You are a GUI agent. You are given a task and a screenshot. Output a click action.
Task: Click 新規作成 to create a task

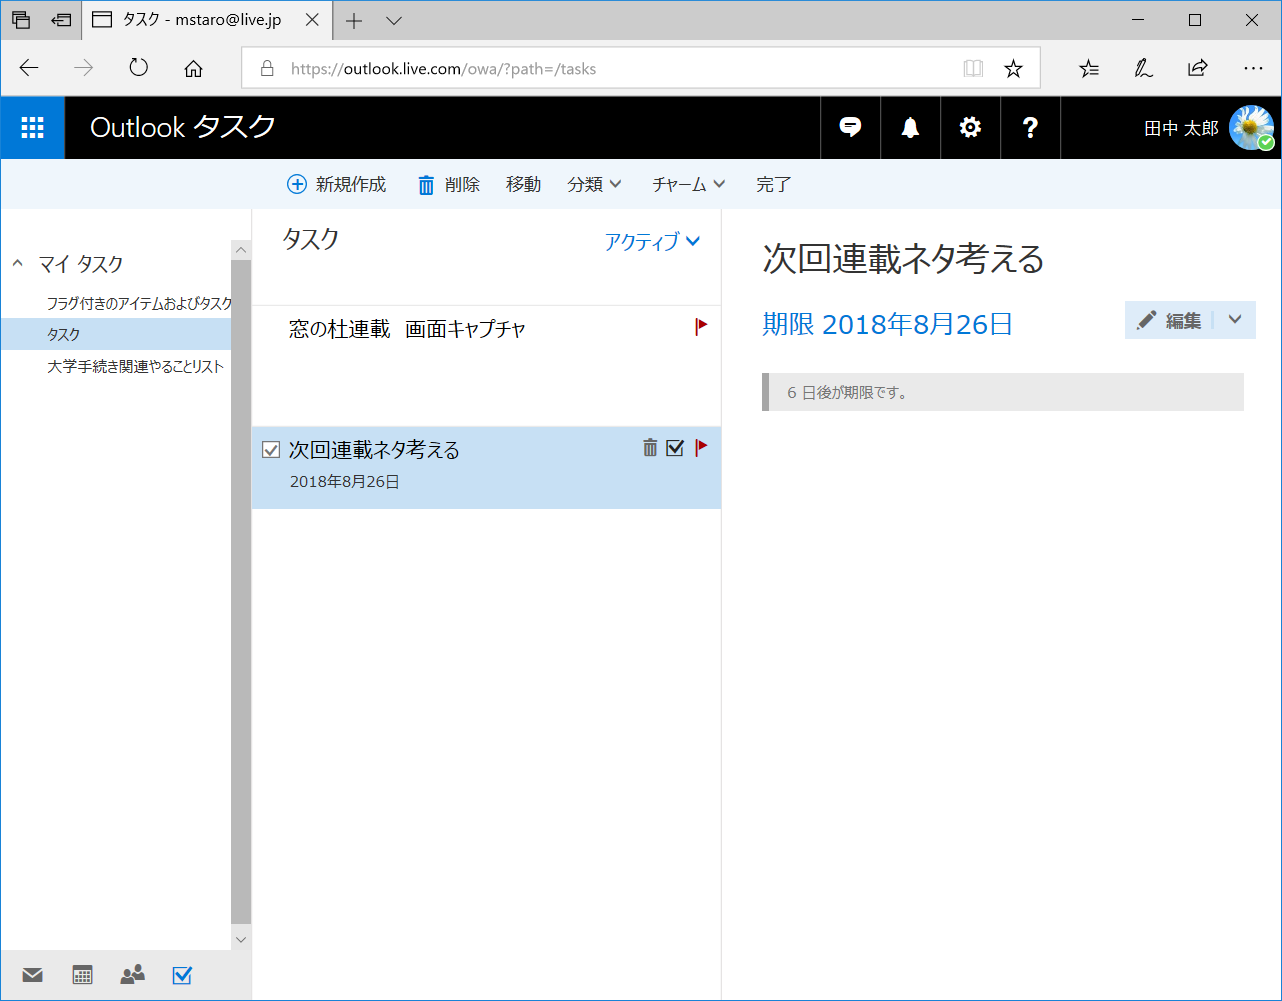(x=336, y=184)
